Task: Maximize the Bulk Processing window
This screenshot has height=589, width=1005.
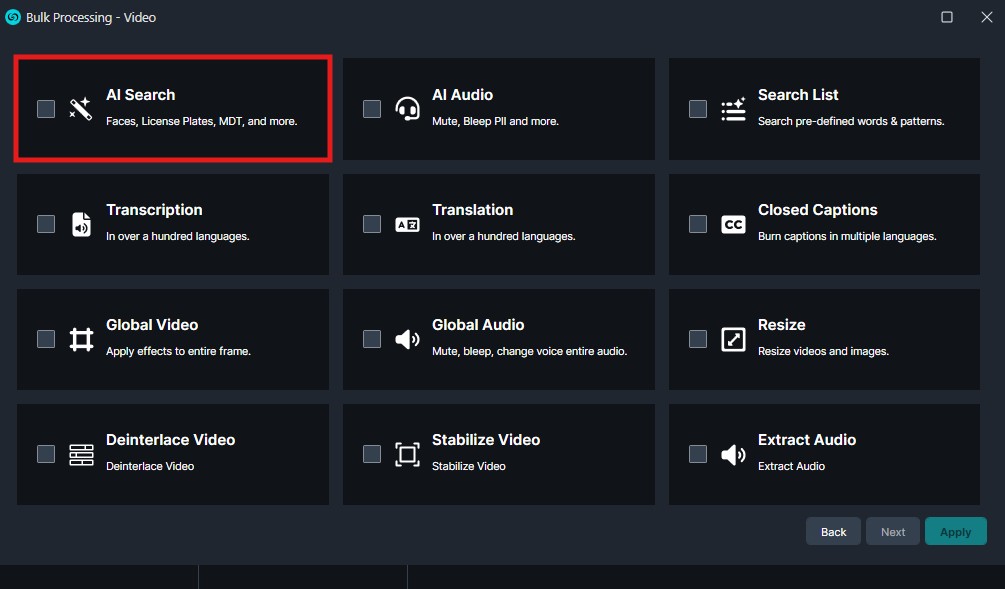Action: point(947,17)
